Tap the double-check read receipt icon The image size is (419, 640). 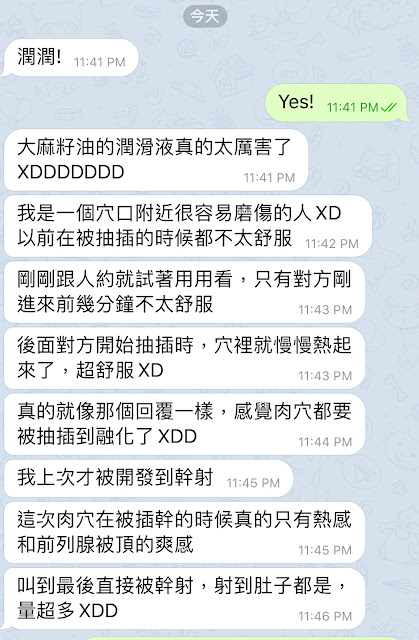[388, 107]
